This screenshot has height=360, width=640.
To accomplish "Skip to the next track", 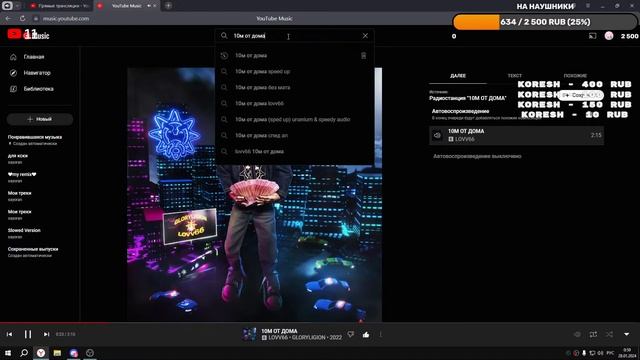I will coord(46,334).
